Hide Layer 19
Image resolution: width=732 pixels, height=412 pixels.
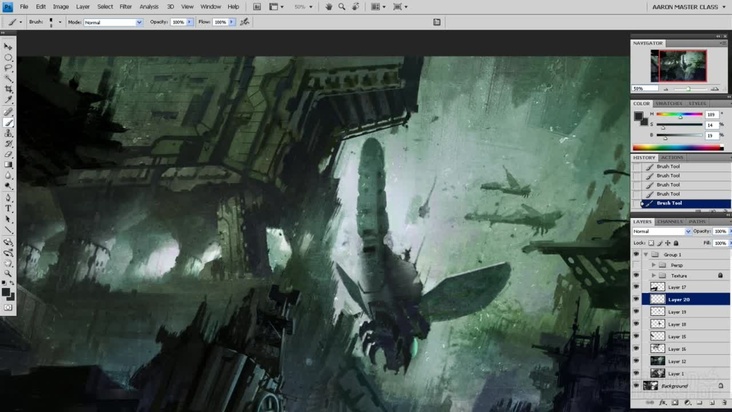tap(636, 311)
